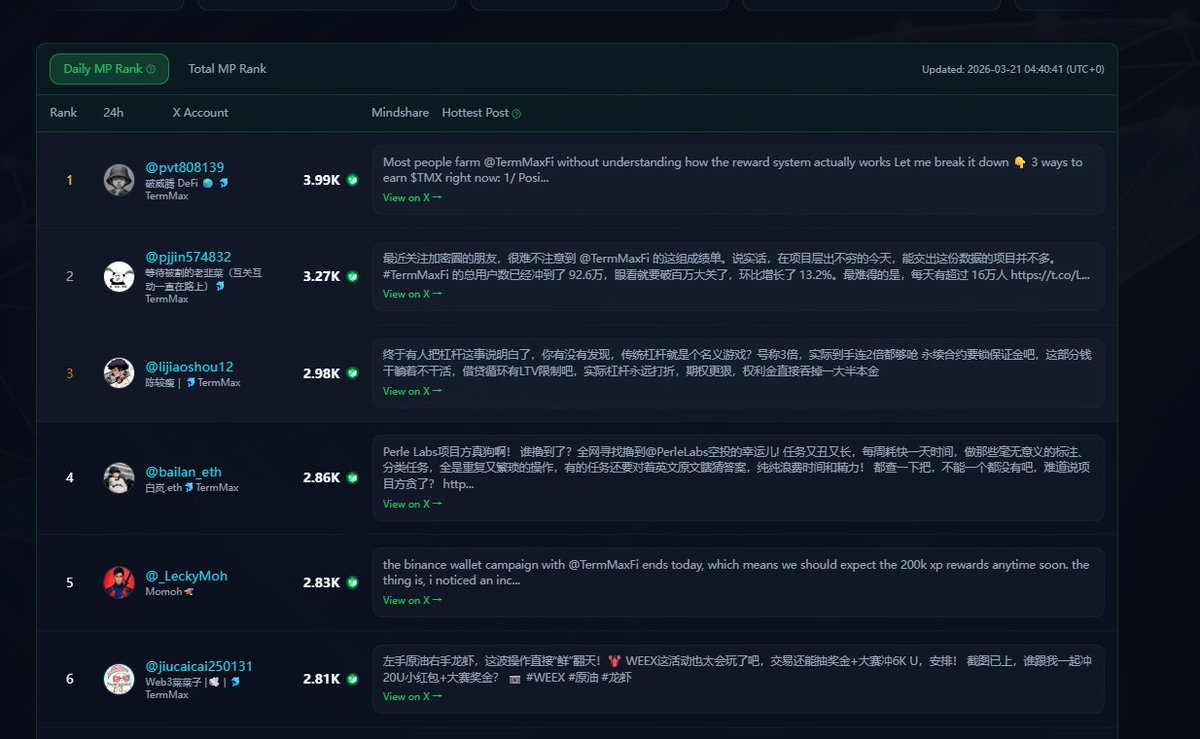Open avatar of @lijiaoshou12
The width and height of the screenshot is (1200, 739).
pyautogui.click(x=119, y=373)
